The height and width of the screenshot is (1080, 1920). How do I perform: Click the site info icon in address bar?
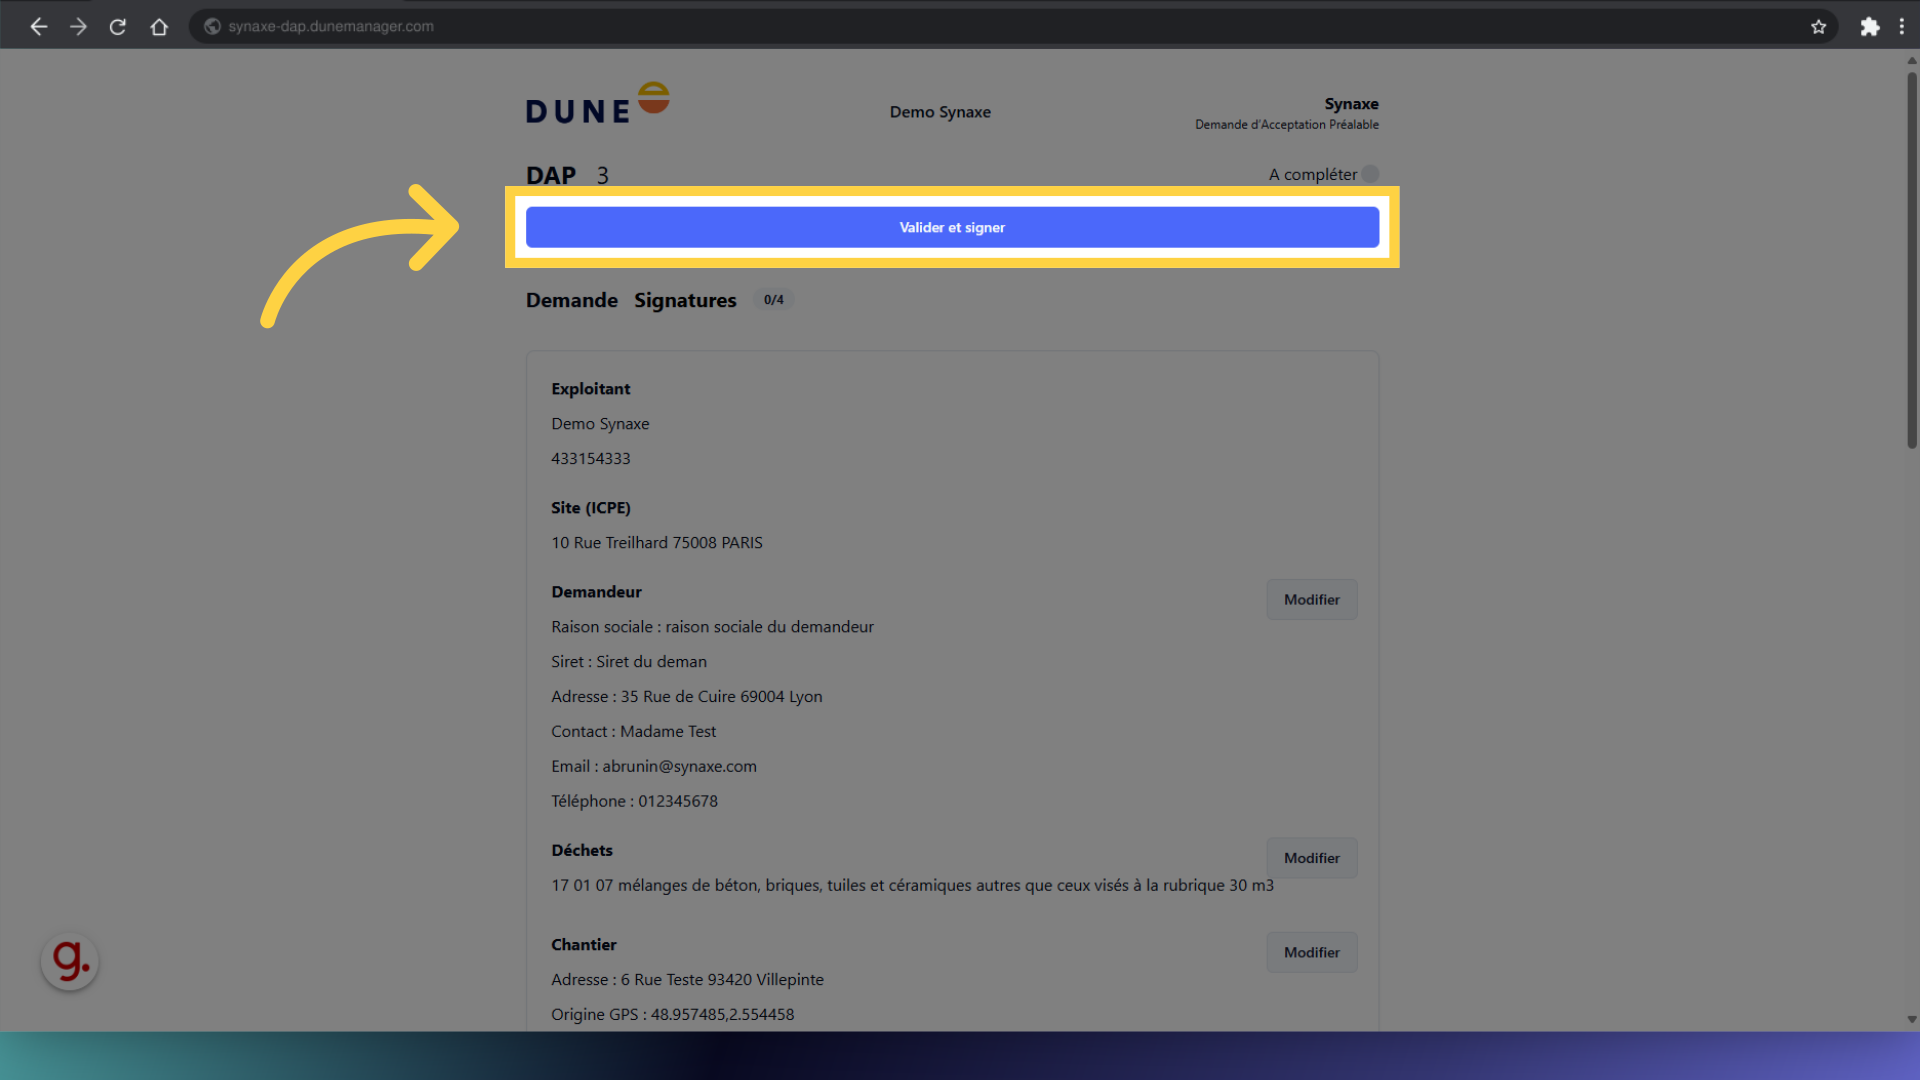tap(212, 27)
